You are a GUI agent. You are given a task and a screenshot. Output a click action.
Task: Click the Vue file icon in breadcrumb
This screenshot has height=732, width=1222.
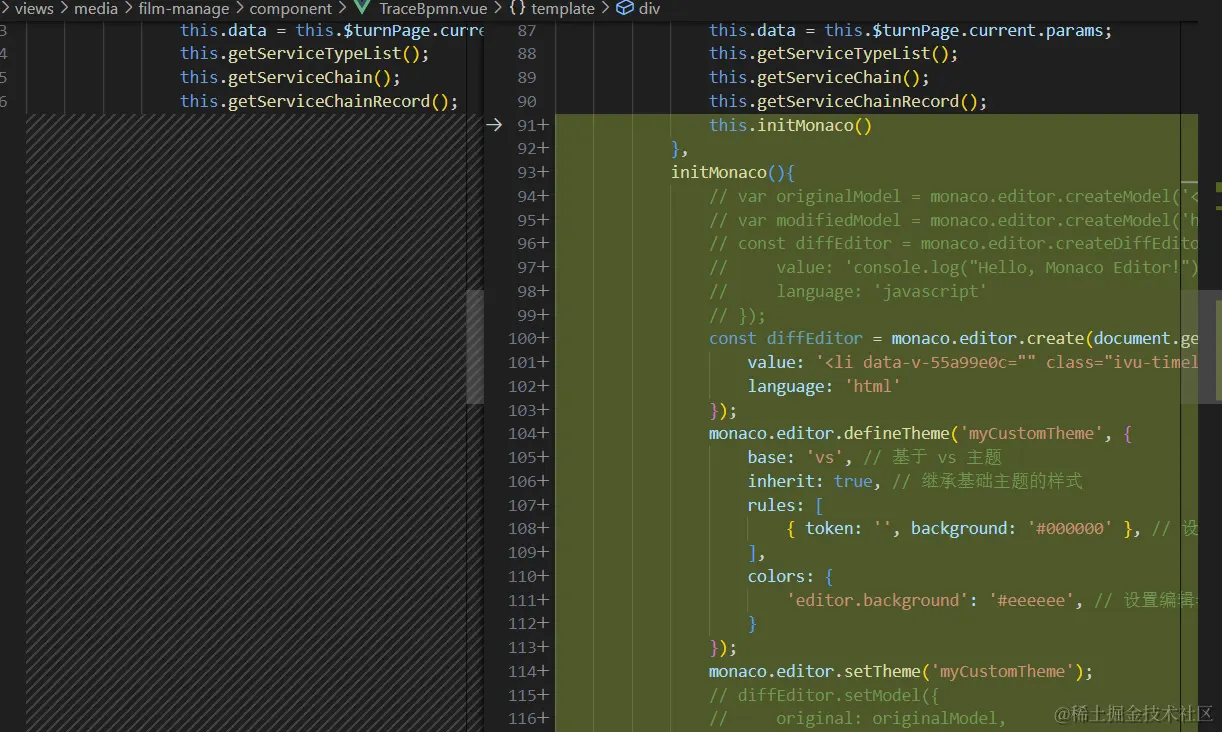click(362, 9)
